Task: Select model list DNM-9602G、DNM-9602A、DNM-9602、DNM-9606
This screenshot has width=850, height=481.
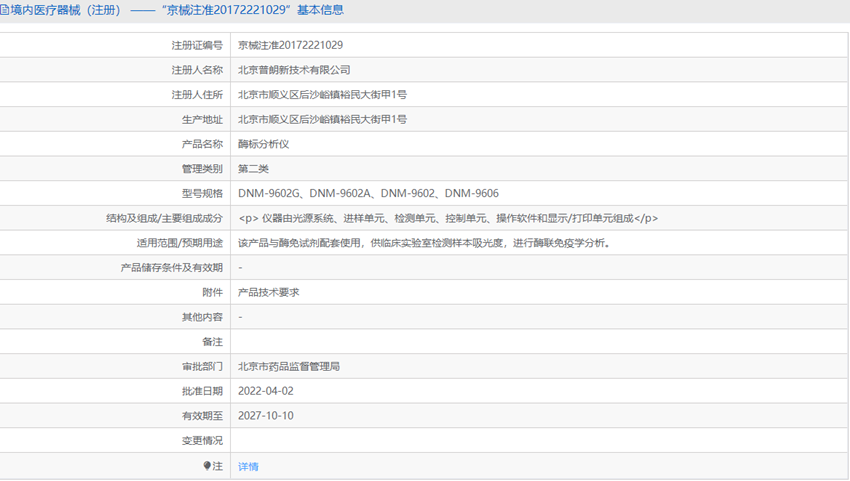Action: pyautogui.click(x=368, y=194)
